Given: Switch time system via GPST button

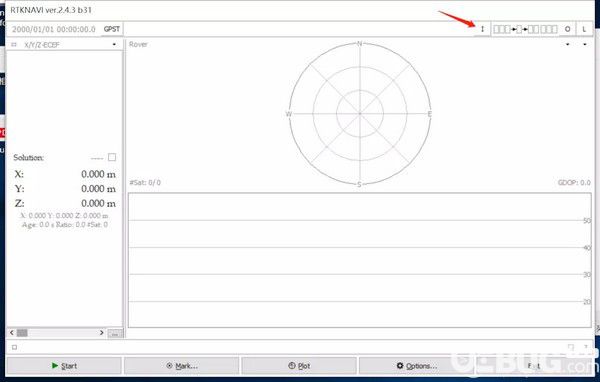Looking at the screenshot, I should [112, 29].
